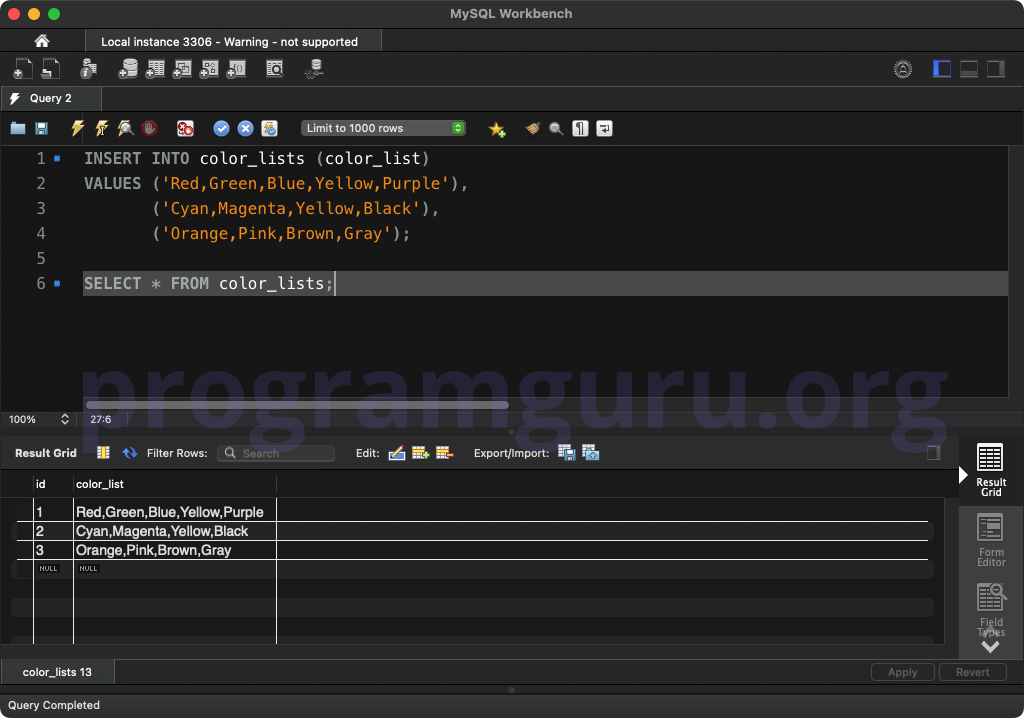Create a new view icon

[x=182, y=69]
